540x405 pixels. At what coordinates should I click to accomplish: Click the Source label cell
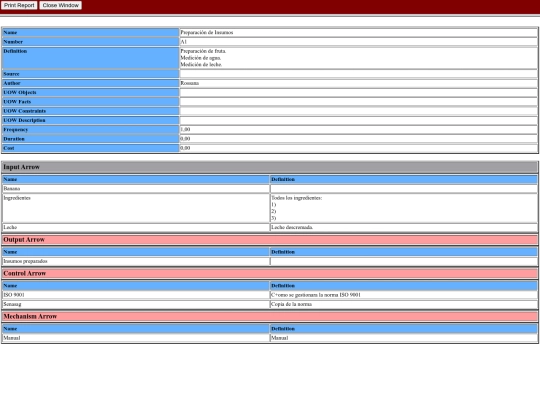[91, 74]
